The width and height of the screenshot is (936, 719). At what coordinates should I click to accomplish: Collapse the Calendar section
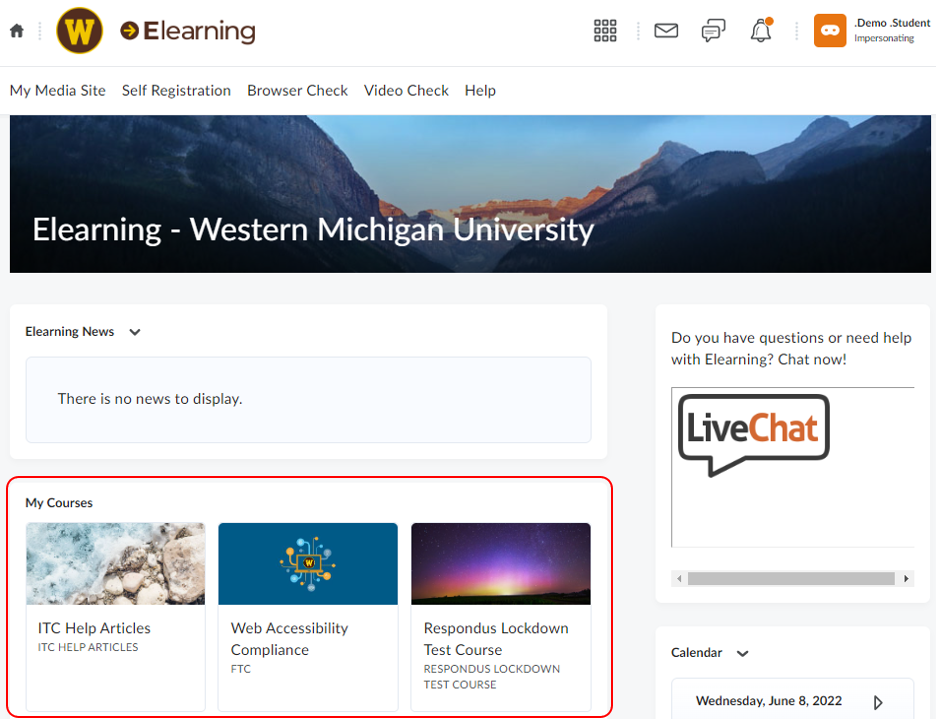[742, 652]
